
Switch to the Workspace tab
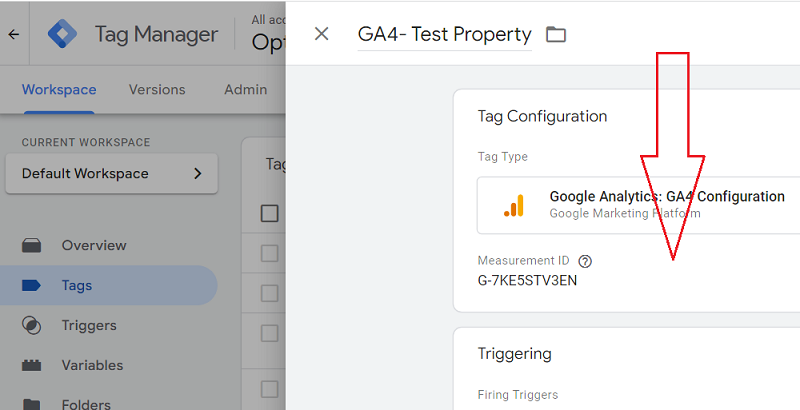click(x=59, y=90)
